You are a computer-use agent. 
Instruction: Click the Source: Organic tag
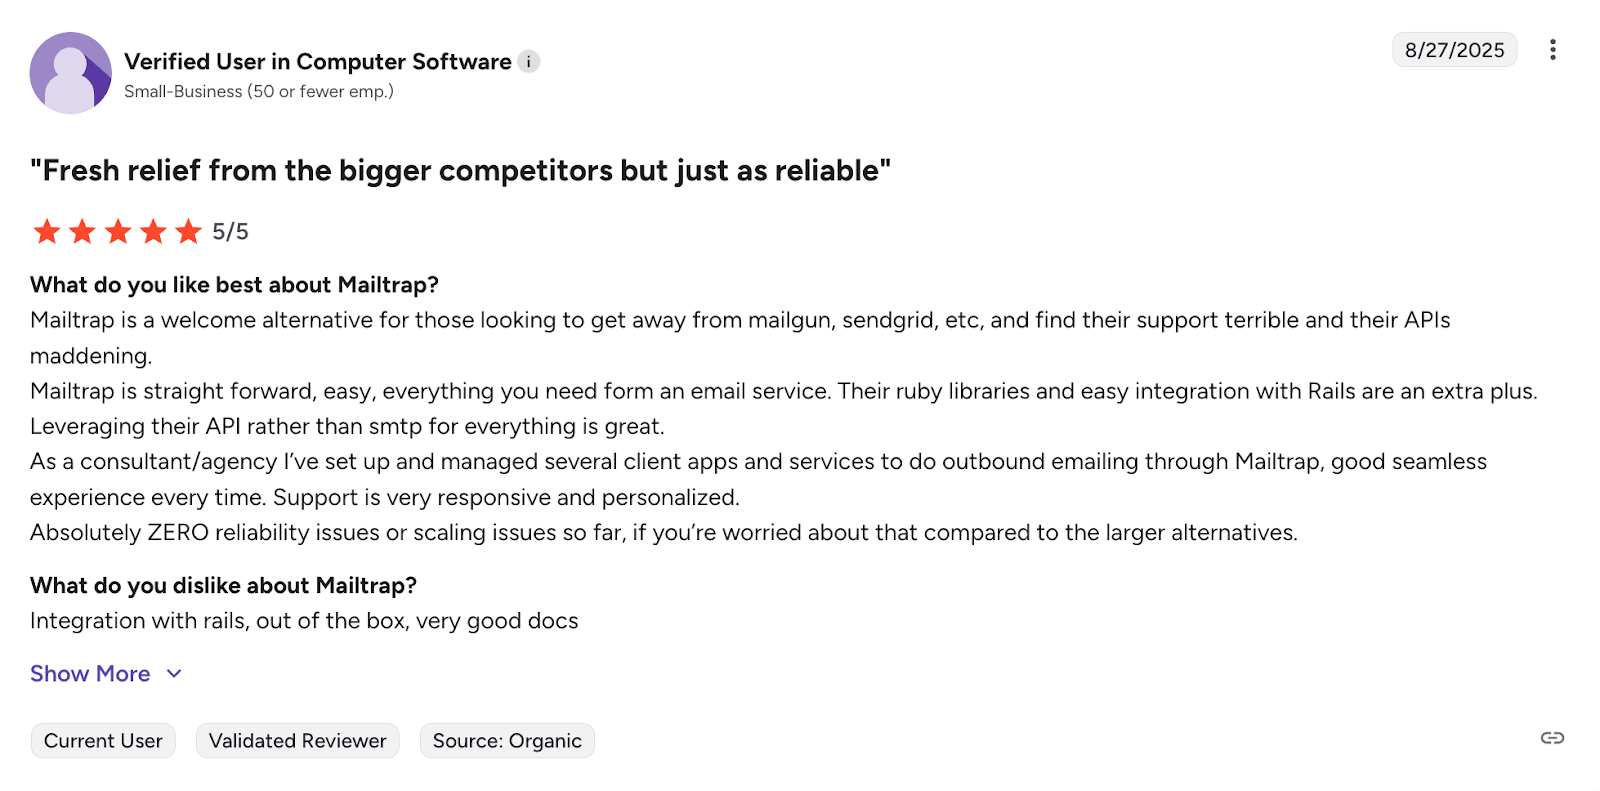[507, 741]
